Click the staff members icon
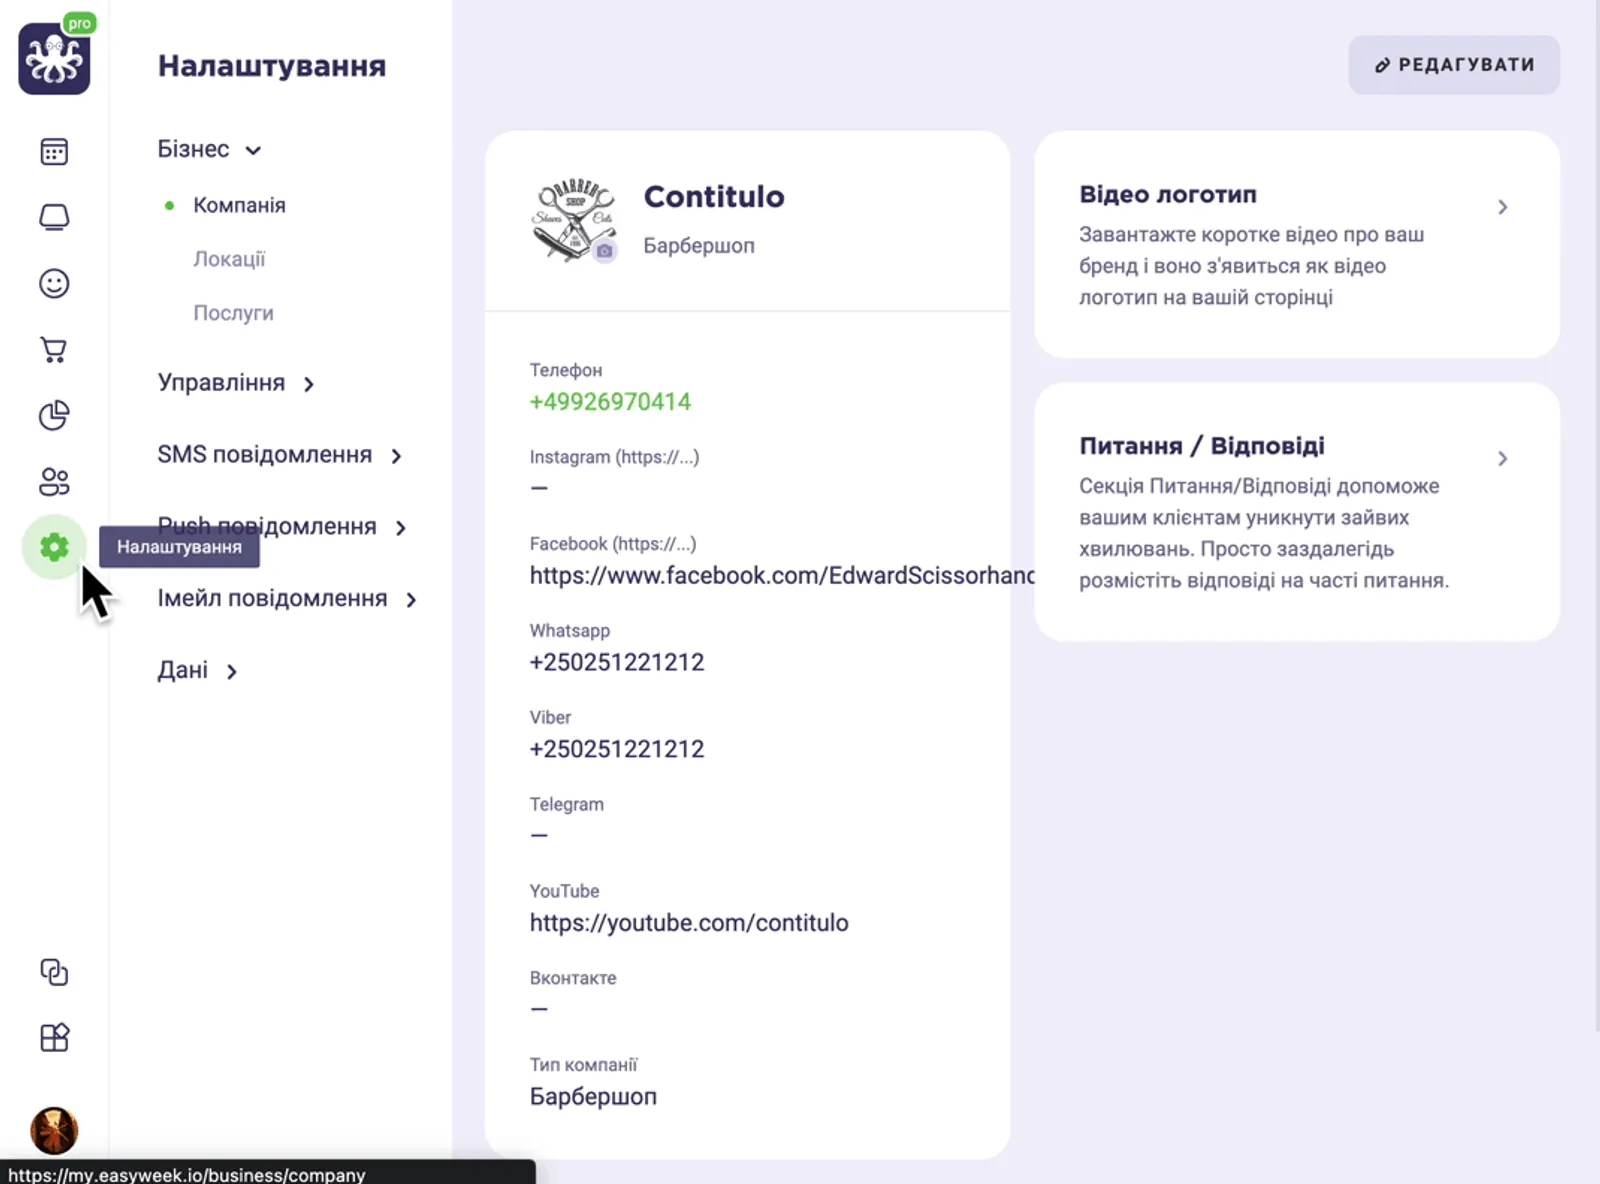The width and height of the screenshot is (1600, 1184). click(x=53, y=482)
